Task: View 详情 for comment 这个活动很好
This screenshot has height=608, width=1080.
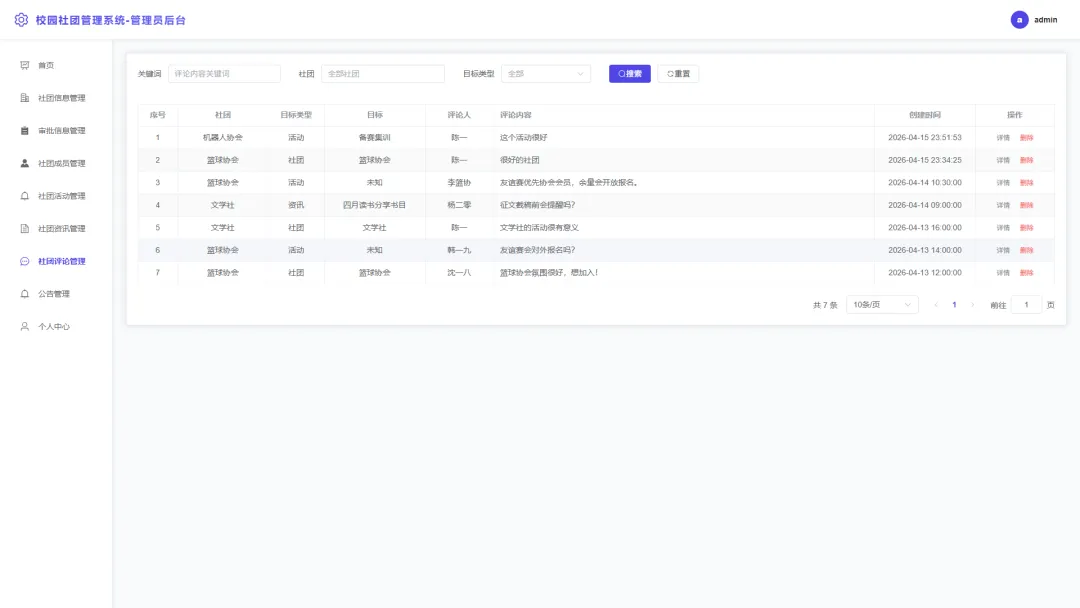Action: click(x=1003, y=138)
